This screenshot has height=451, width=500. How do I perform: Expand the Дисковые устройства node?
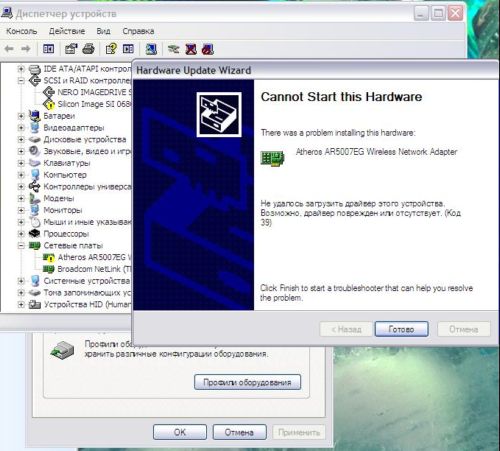(21, 139)
